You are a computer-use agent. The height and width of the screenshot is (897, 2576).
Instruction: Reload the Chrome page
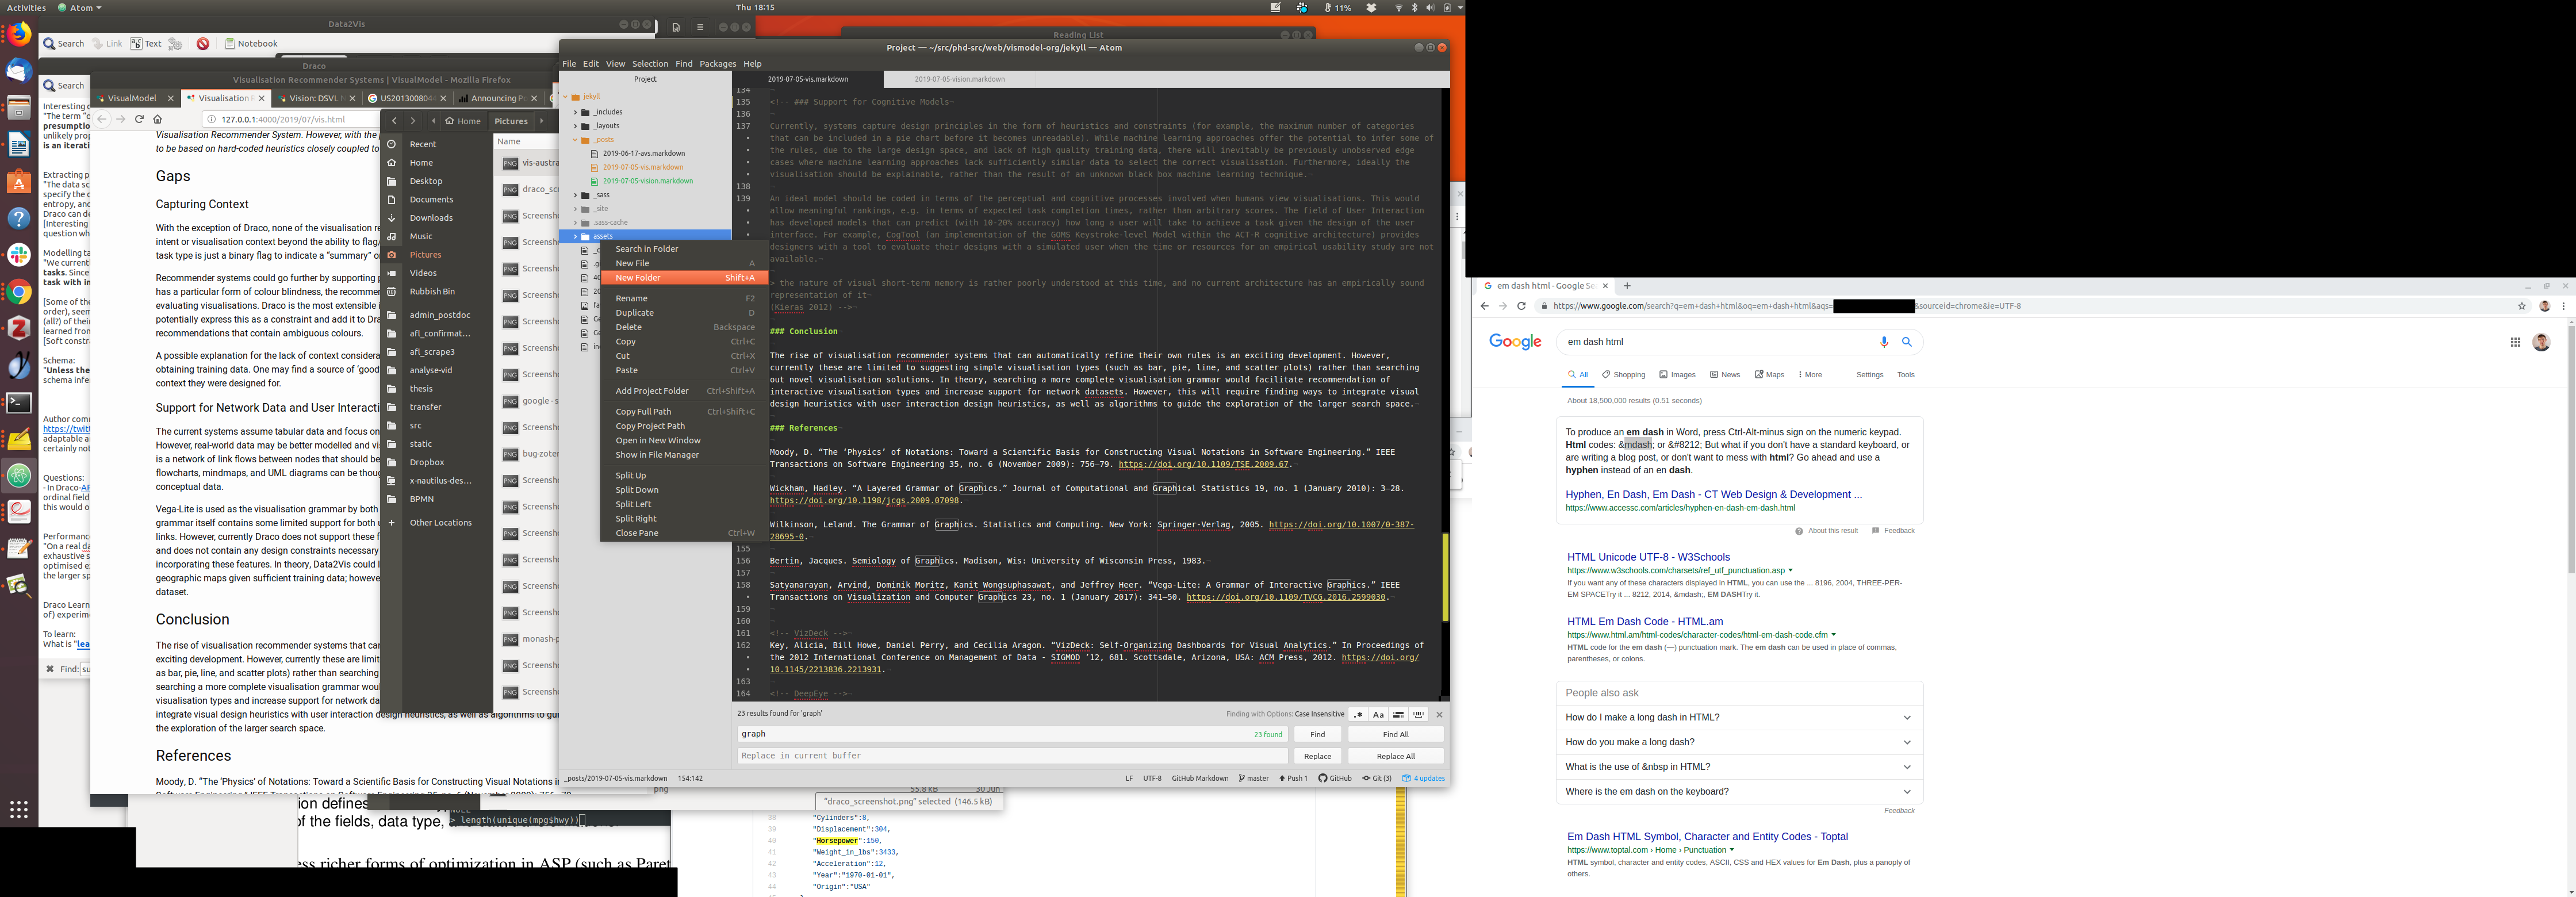pos(1521,306)
